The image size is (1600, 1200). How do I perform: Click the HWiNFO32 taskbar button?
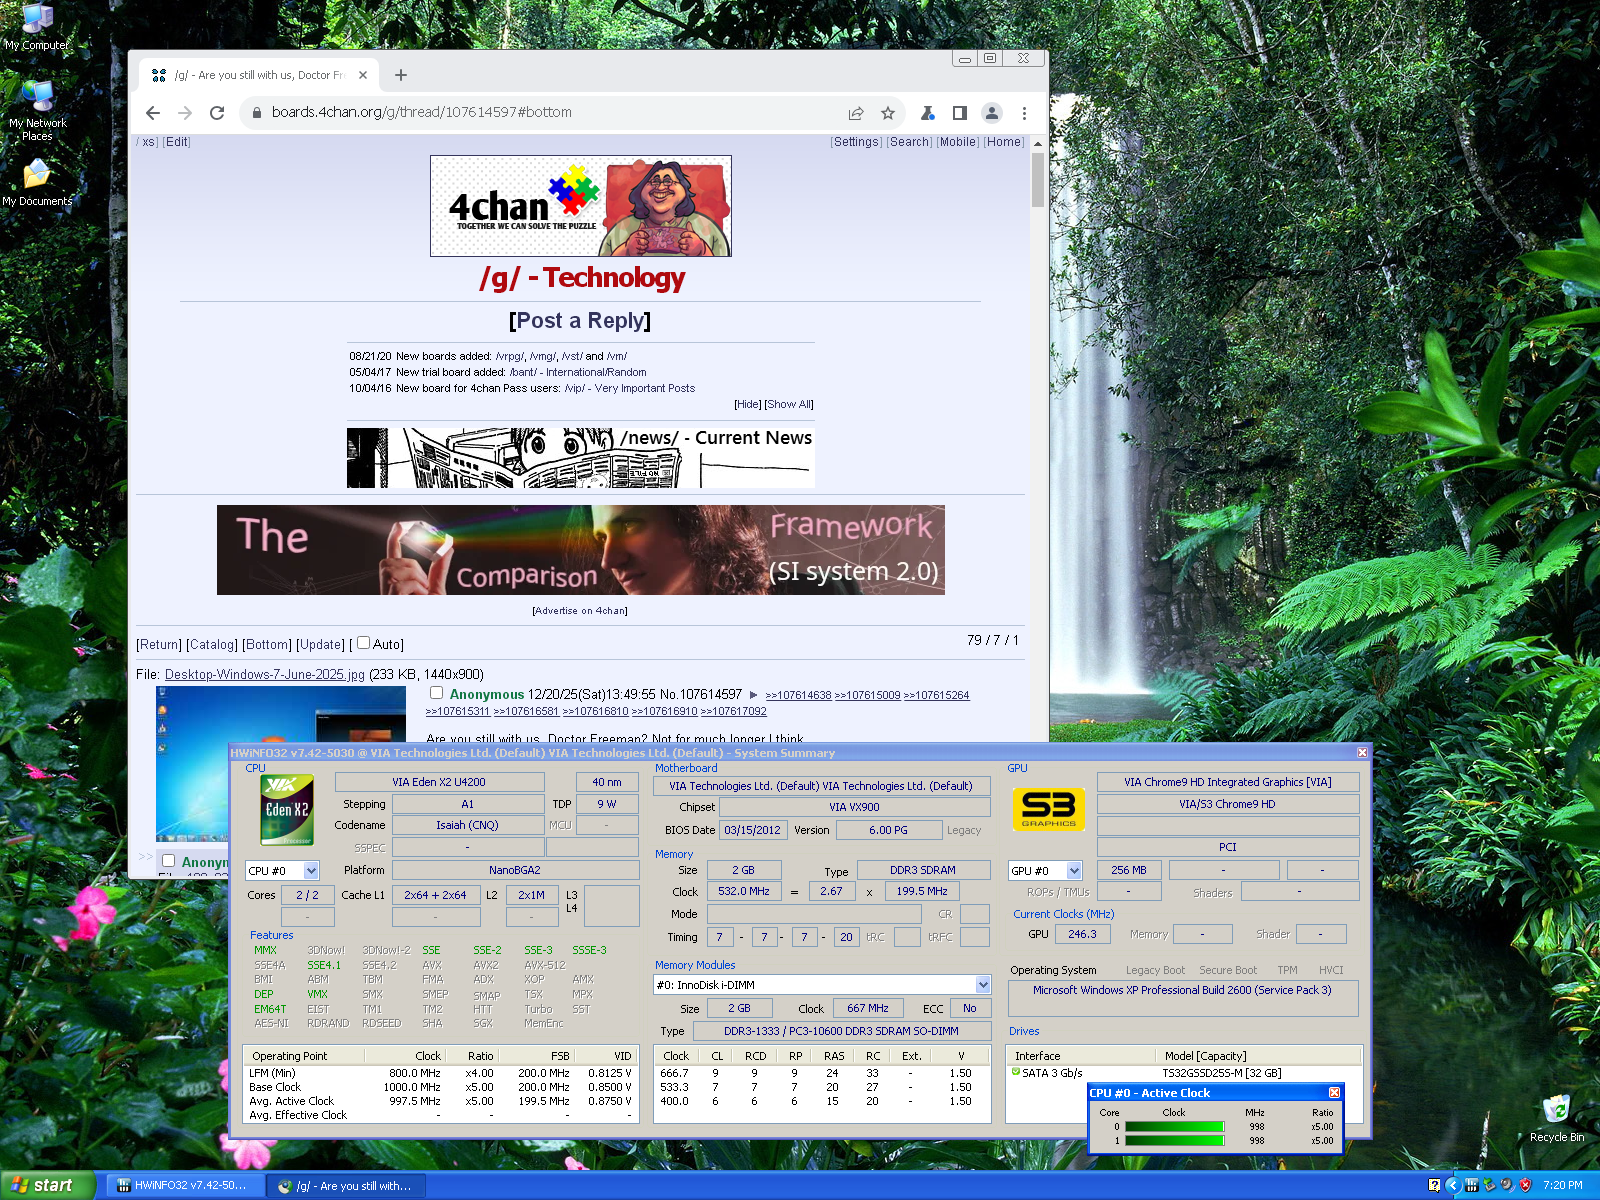pyautogui.click(x=187, y=1186)
